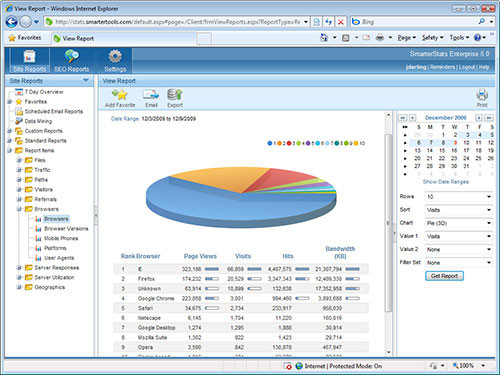
Task: Click the Home toolbar icon
Action: 324,38
